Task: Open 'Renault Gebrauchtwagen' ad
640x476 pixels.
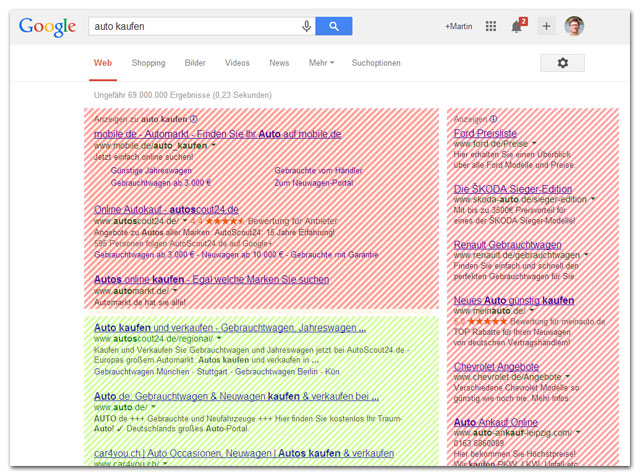Action: 507,245
